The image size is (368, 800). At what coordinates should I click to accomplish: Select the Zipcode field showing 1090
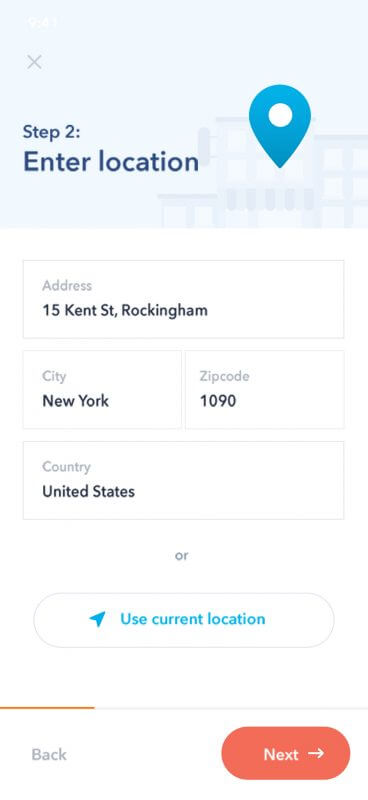264,390
